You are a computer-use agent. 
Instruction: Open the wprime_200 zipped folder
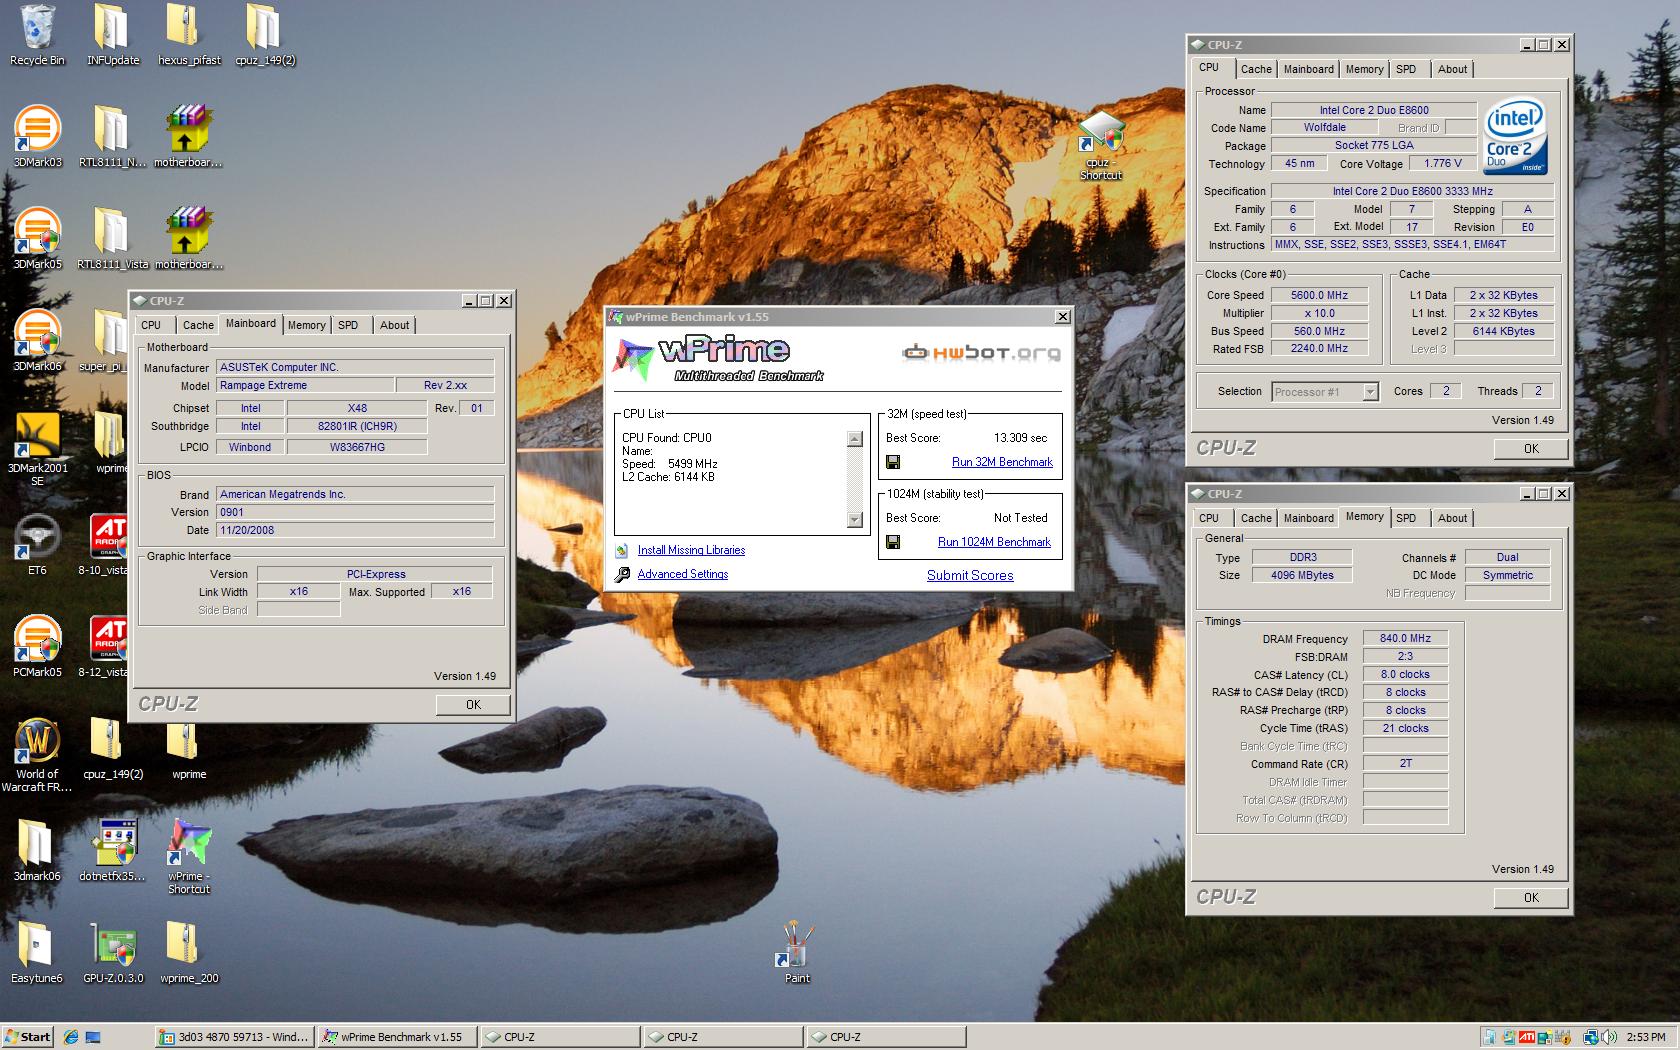(189, 953)
